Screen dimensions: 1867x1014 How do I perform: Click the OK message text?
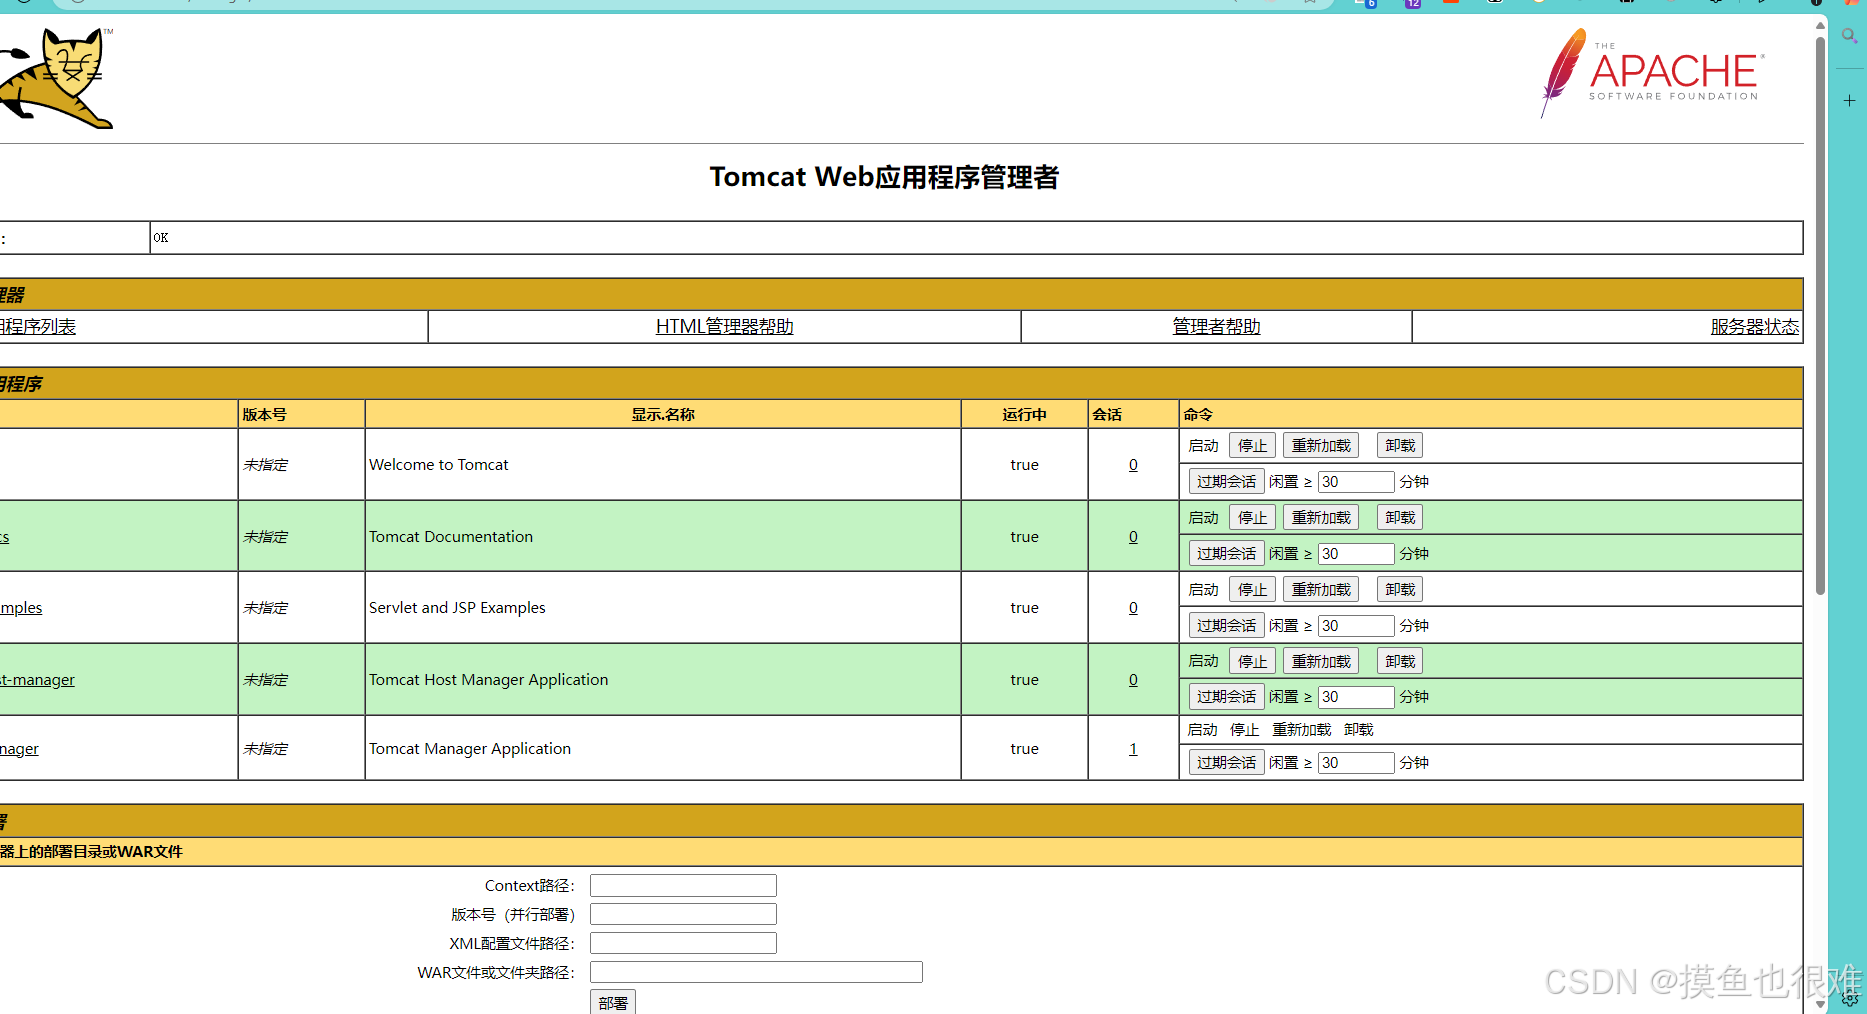click(161, 238)
